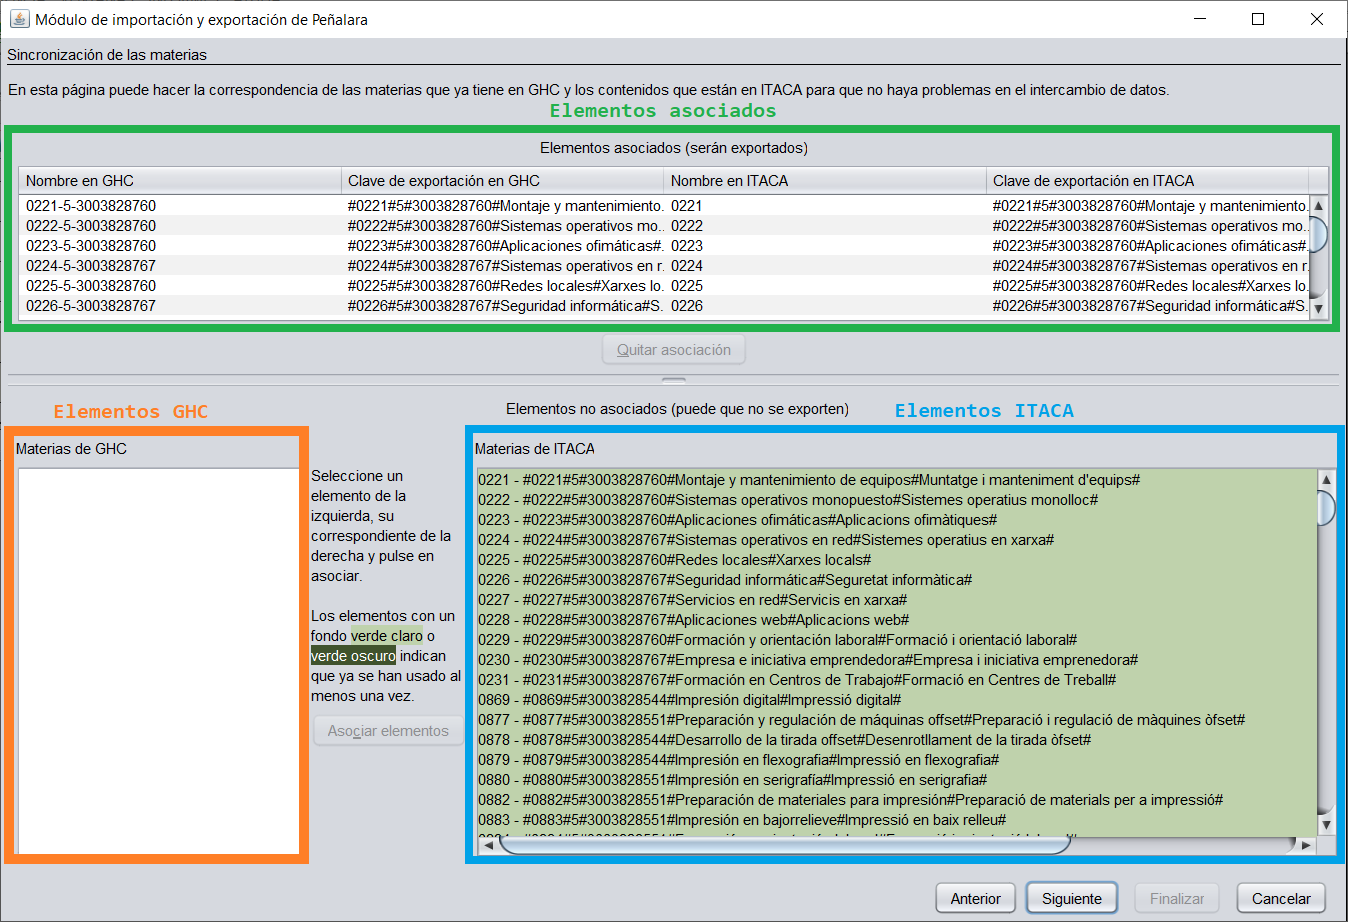Viewport: 1348px width, 922px height.
Task: Click the Finalizar button
Action: 1177,898
